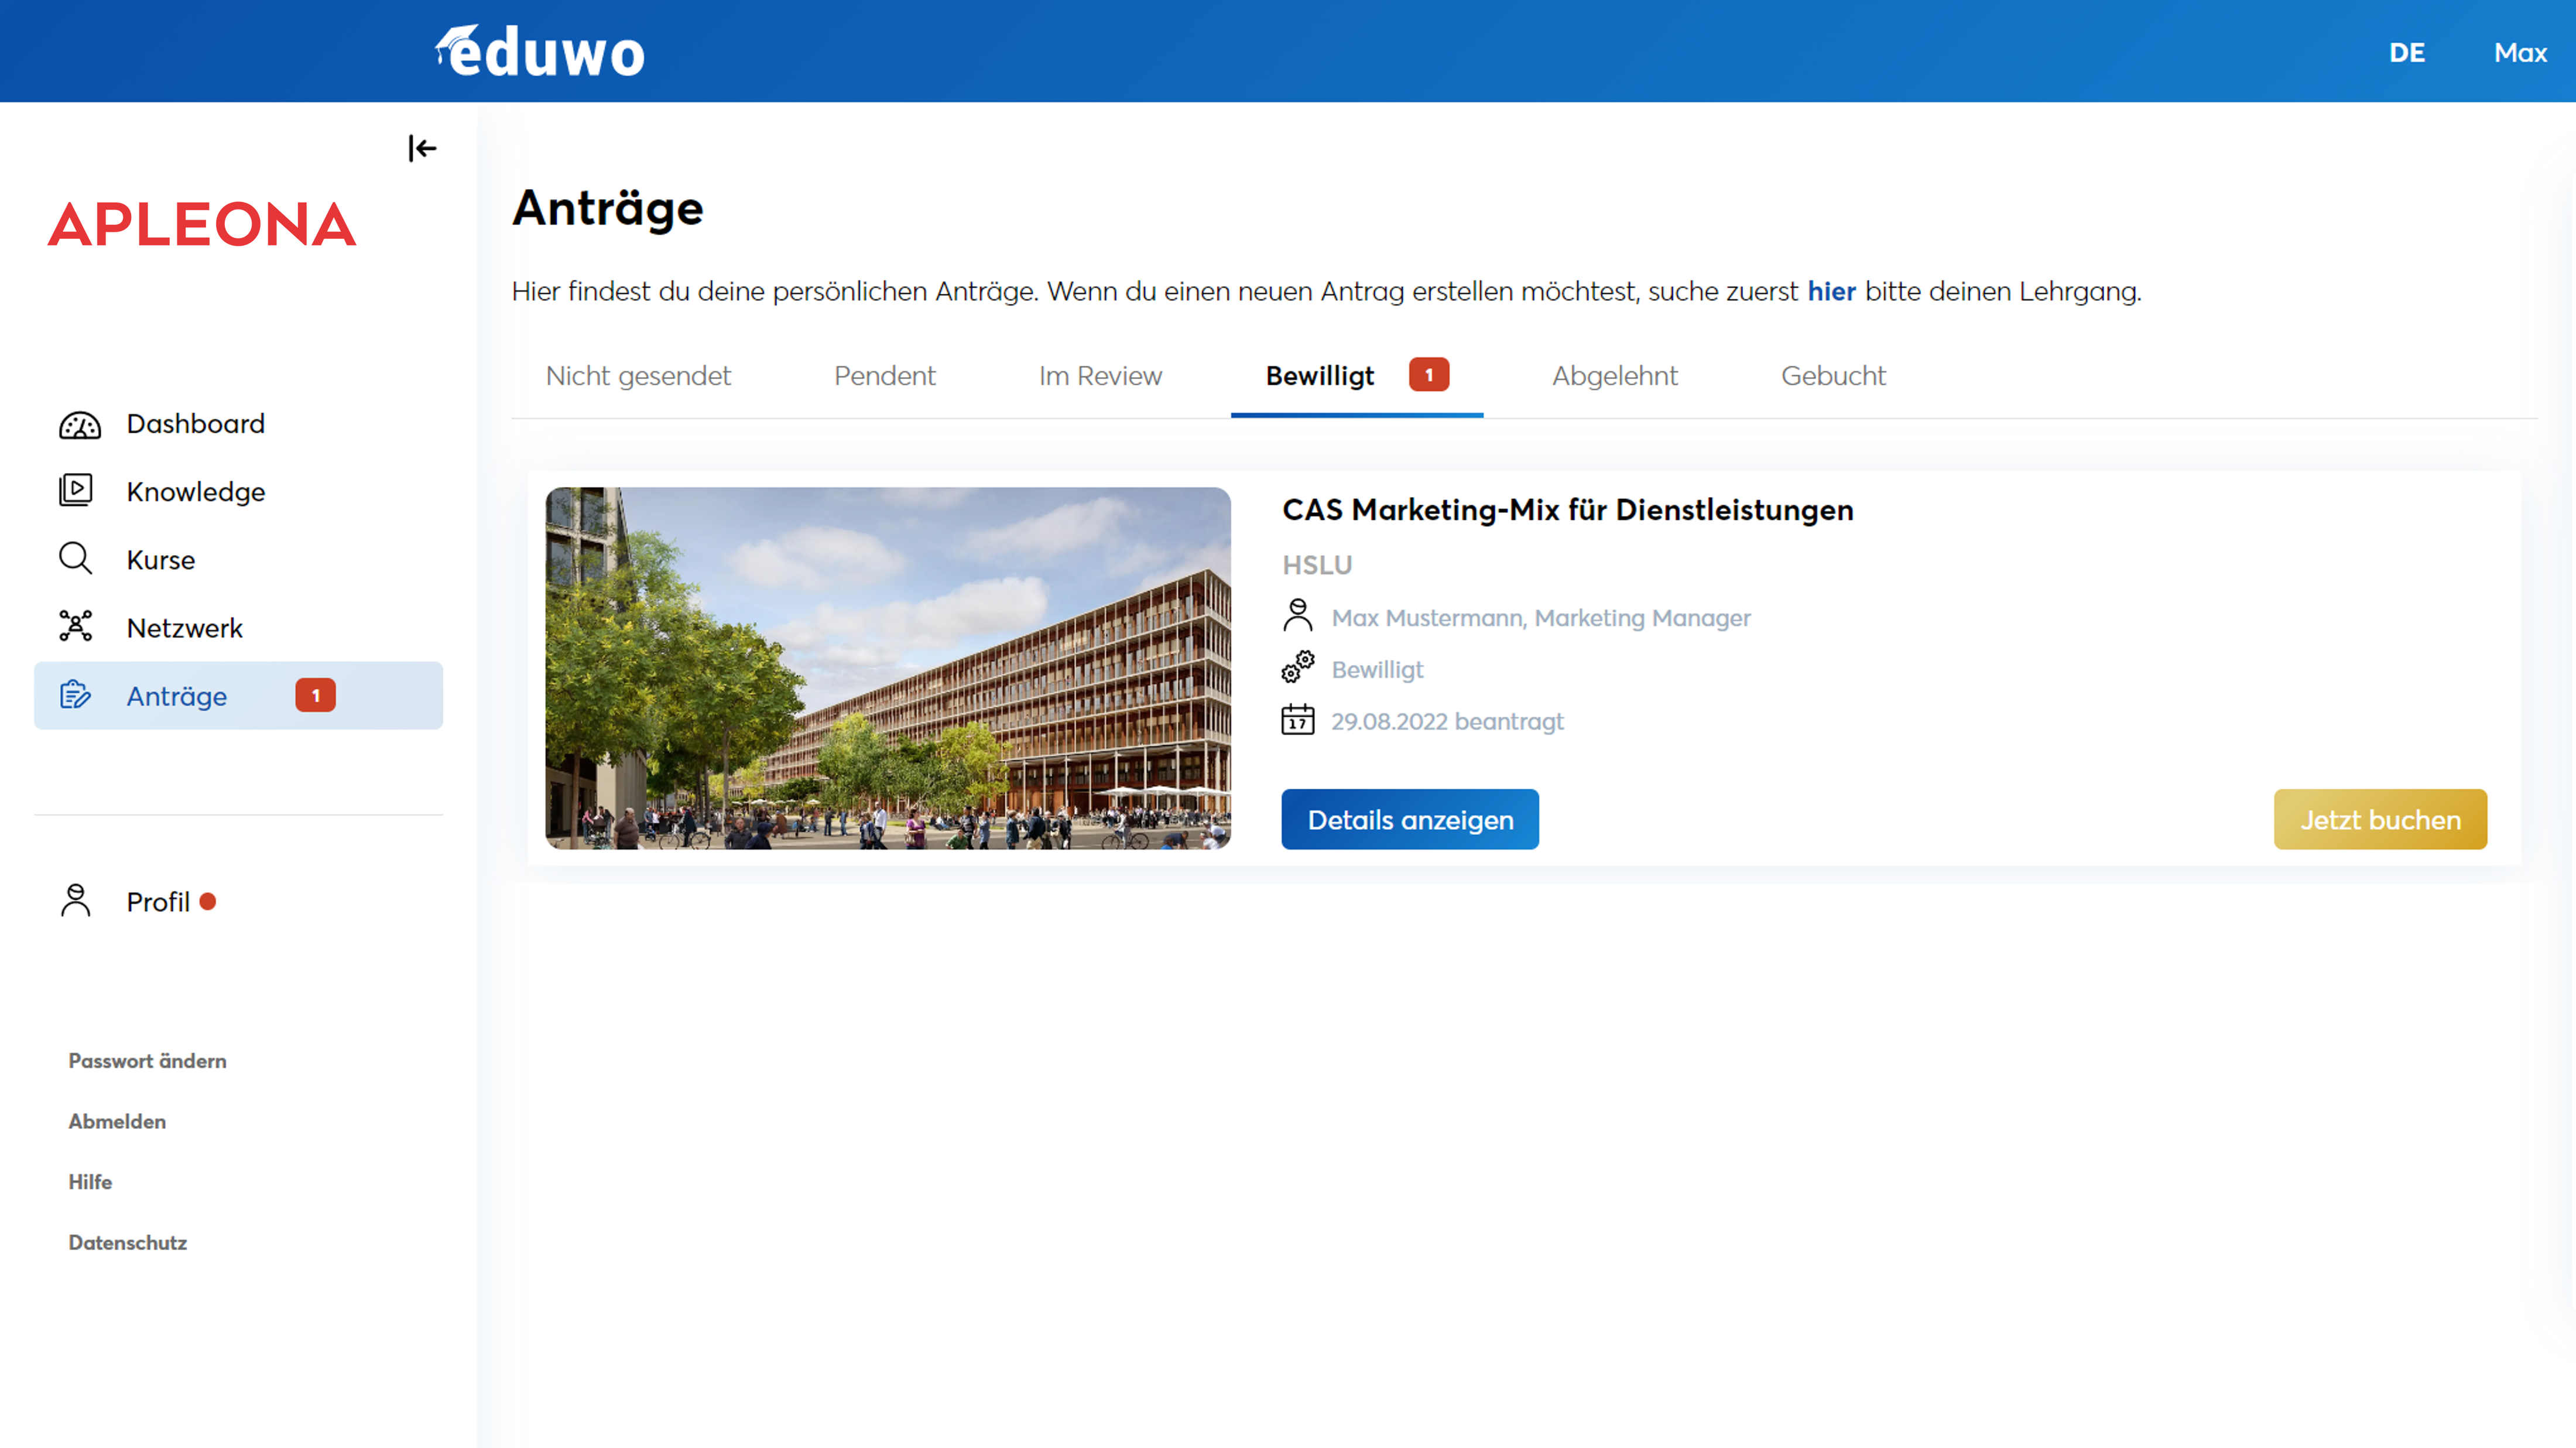Click the Details anzeigen button
Image resolution: width=2576 pixels, height=1448 pixels.
tap(1410, 819)
